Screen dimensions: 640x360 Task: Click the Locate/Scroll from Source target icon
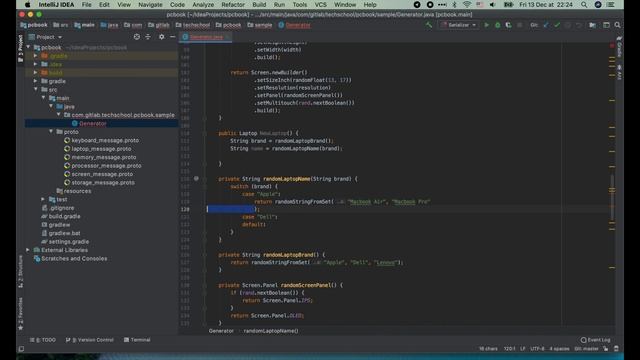click(x=137, y=37)
